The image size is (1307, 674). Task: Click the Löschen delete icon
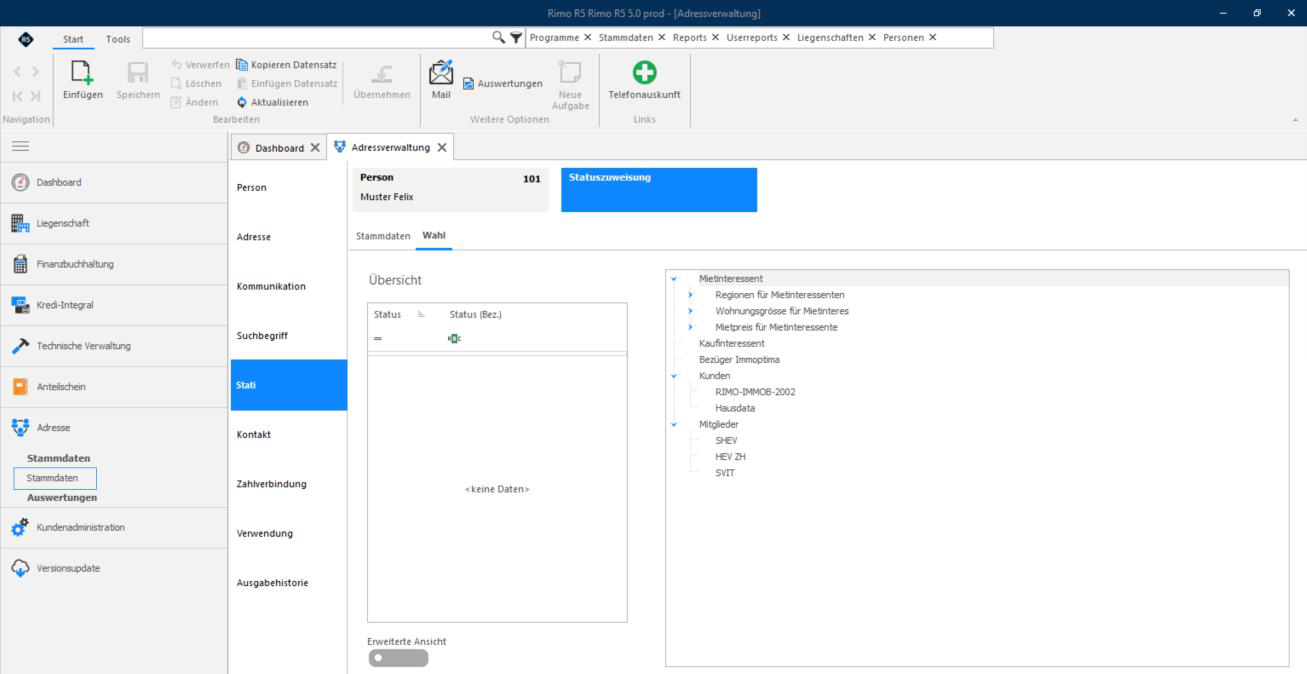click(176, 83)
